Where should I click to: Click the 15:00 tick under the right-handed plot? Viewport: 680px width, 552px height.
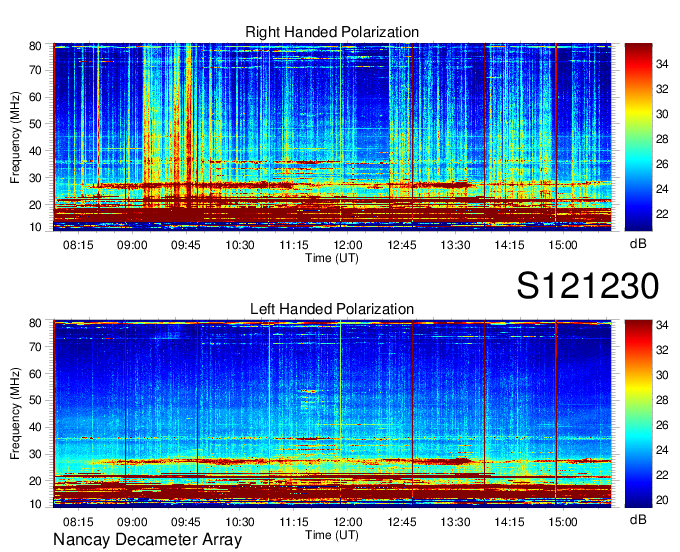click(563, 245)
